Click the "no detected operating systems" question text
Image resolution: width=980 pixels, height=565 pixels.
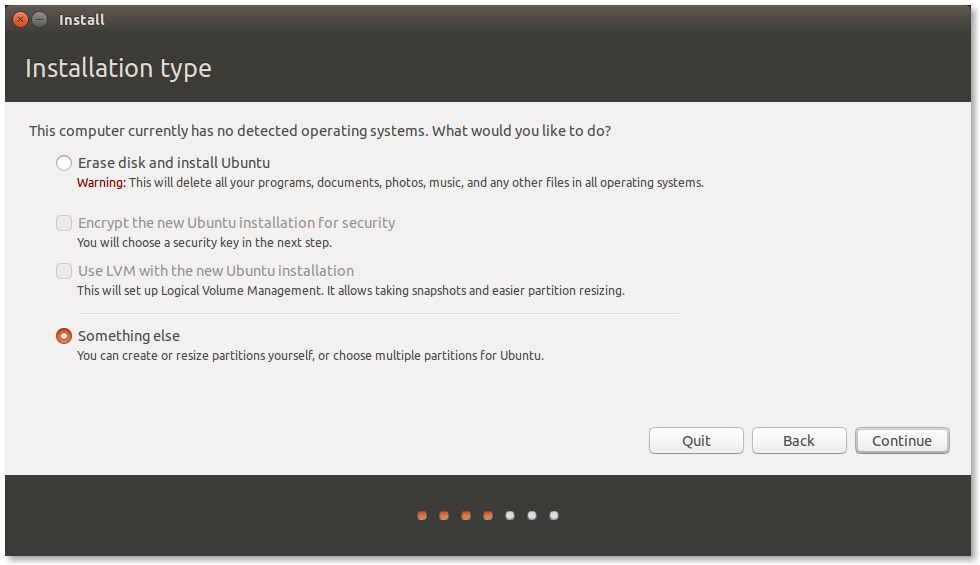320,131
